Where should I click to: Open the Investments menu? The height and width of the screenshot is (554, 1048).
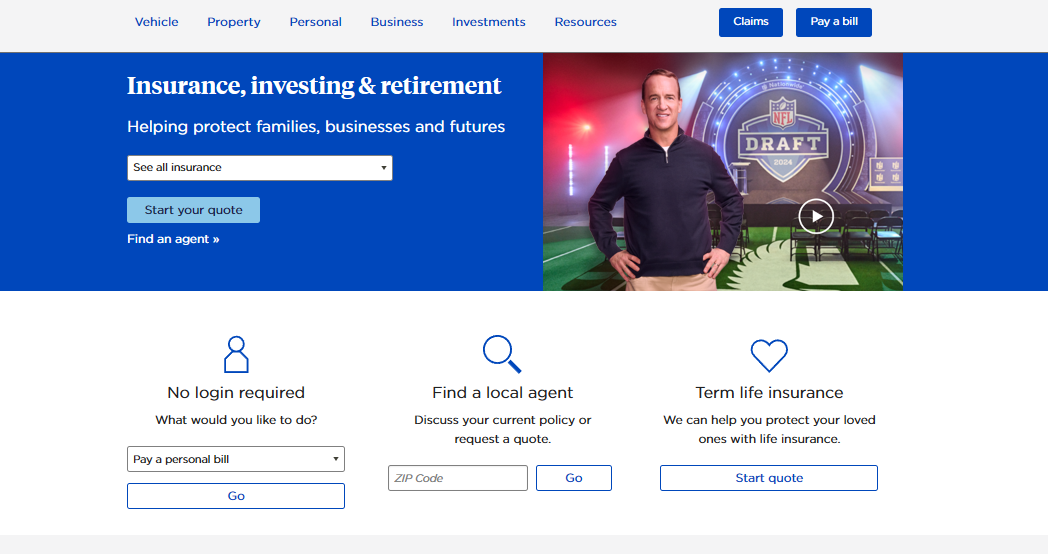click(x=489, y=22)
